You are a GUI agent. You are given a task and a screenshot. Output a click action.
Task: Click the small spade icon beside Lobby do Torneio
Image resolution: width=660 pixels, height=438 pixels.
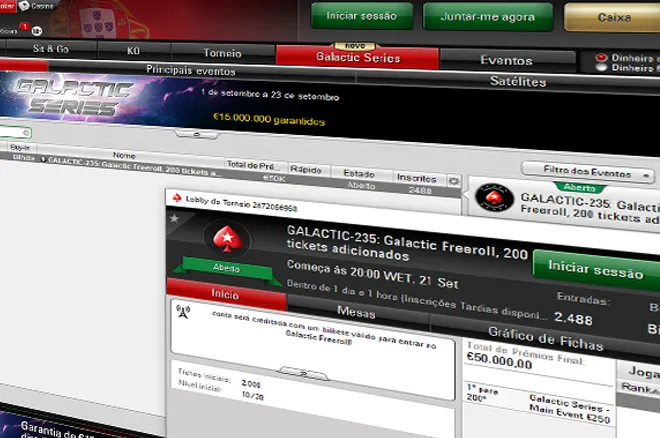click(177, 197)
